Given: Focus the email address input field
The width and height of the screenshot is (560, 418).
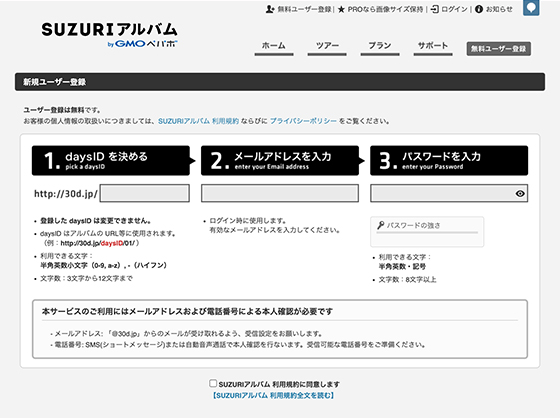Looking at the screenshot, I should coord(280,193).
